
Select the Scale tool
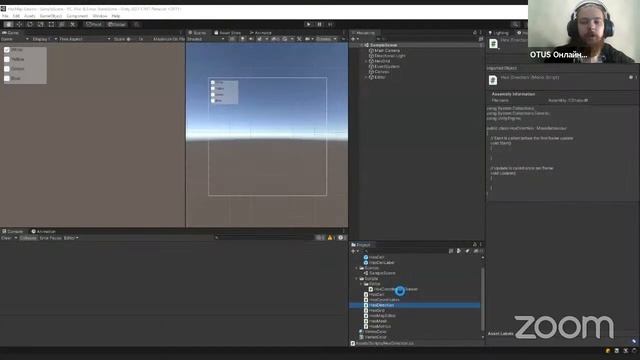tap(40, 24)
